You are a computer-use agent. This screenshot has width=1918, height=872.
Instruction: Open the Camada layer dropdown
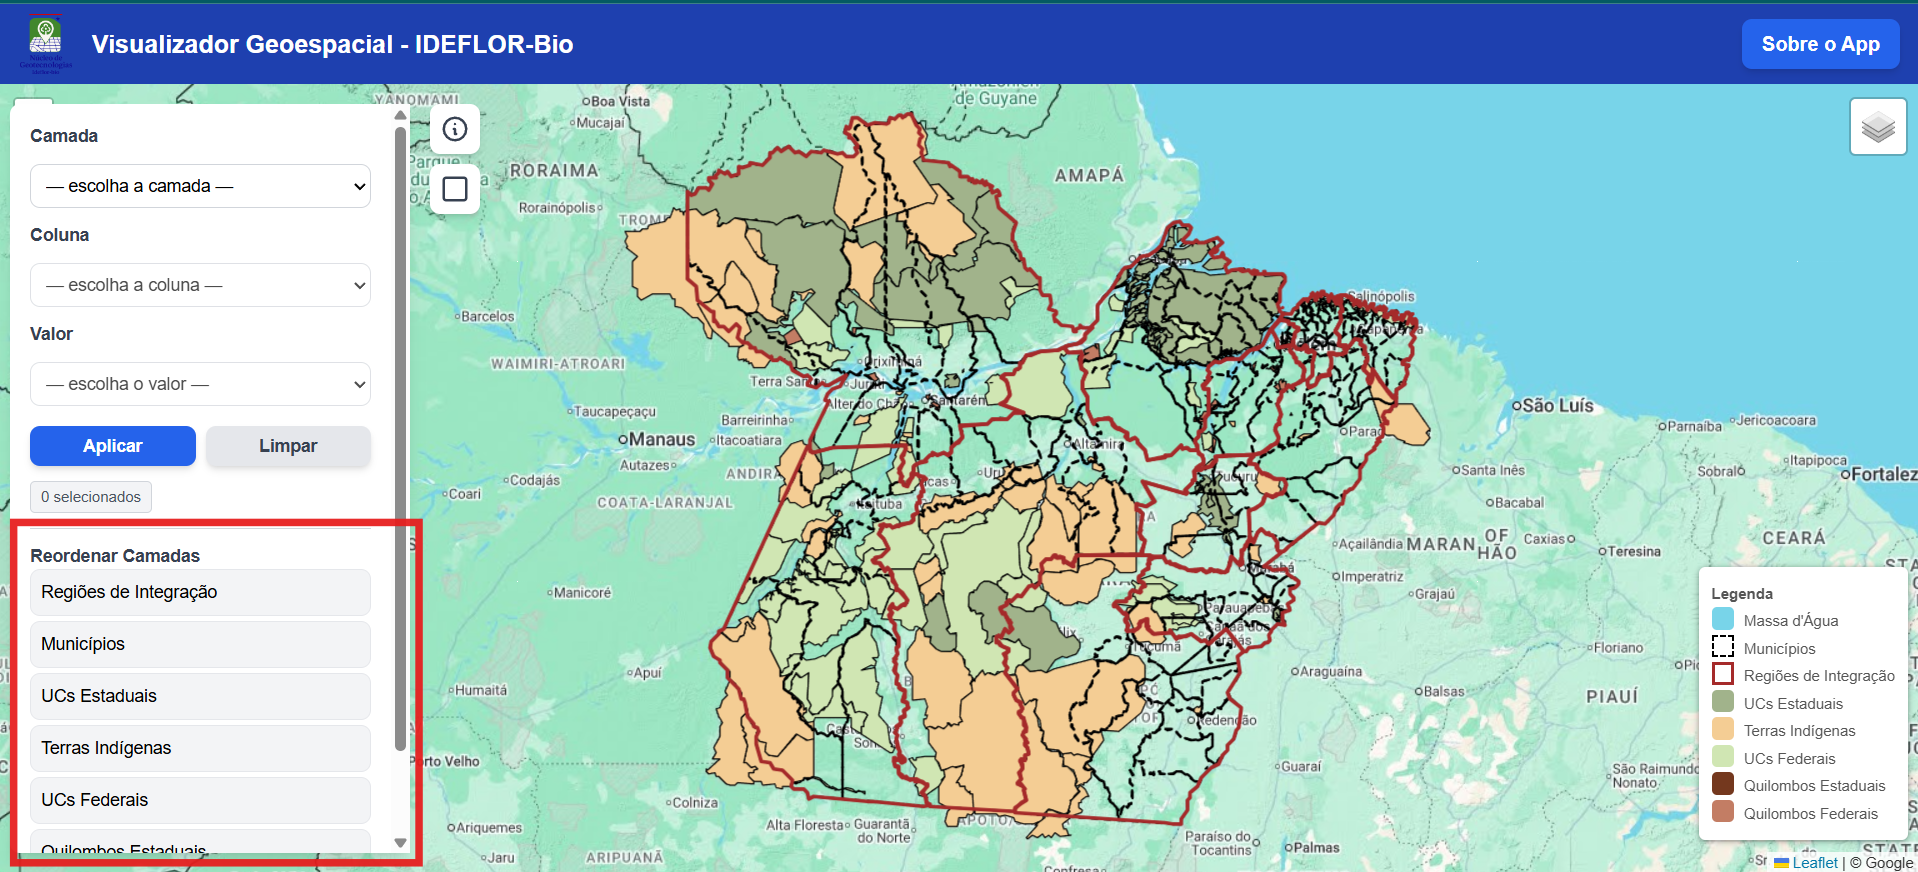[x=200, y=186]
